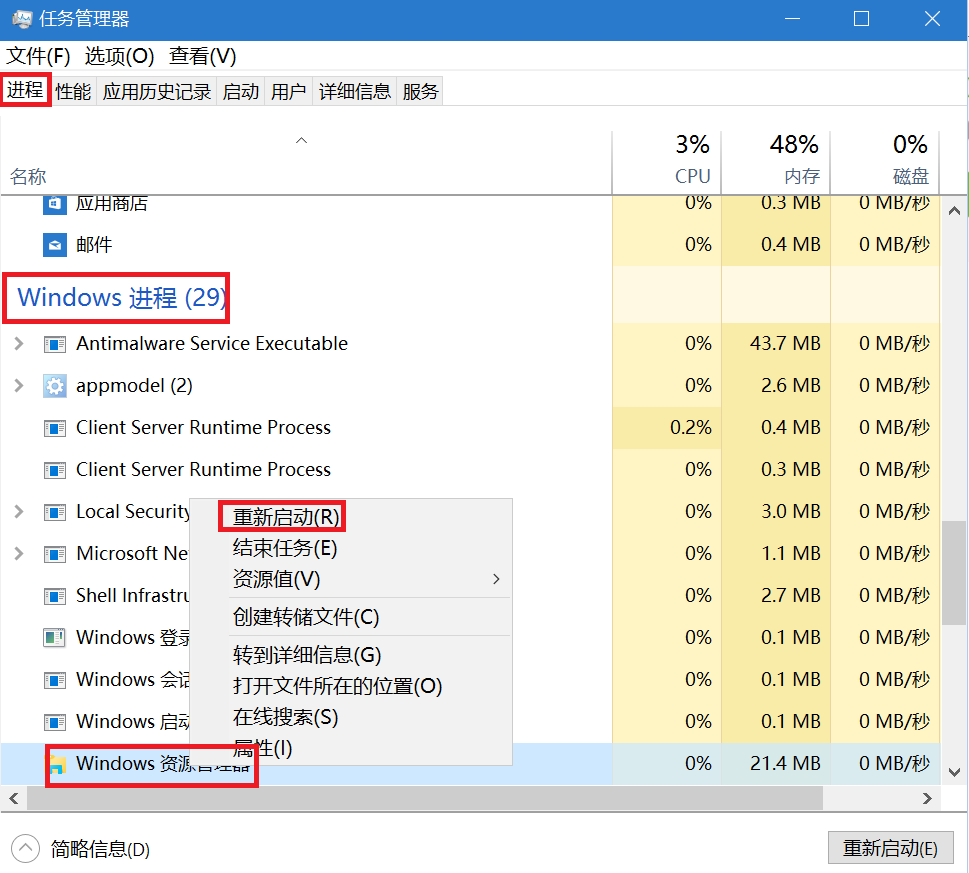Expand the Antimalware Service Executable row
The image size is (969, 873).
click(x=19, y=344)
